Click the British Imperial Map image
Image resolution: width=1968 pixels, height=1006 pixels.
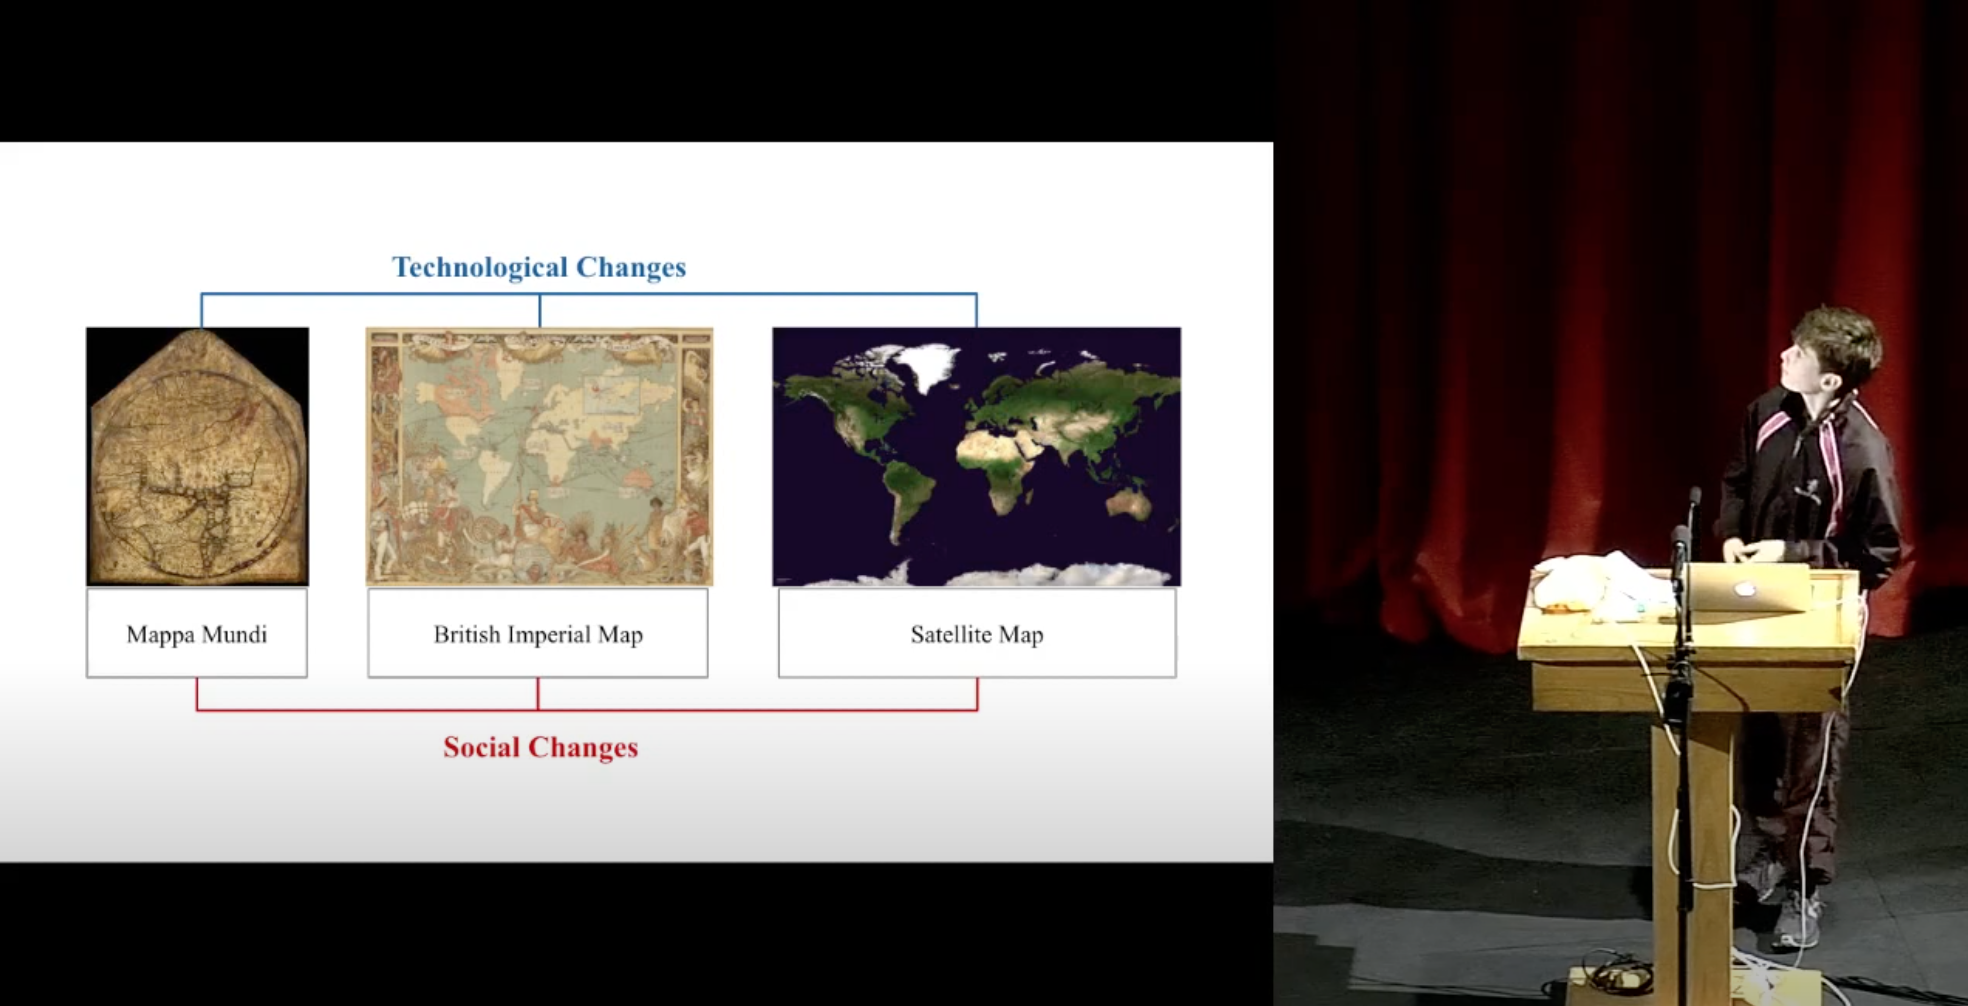[x=539, y=456]
